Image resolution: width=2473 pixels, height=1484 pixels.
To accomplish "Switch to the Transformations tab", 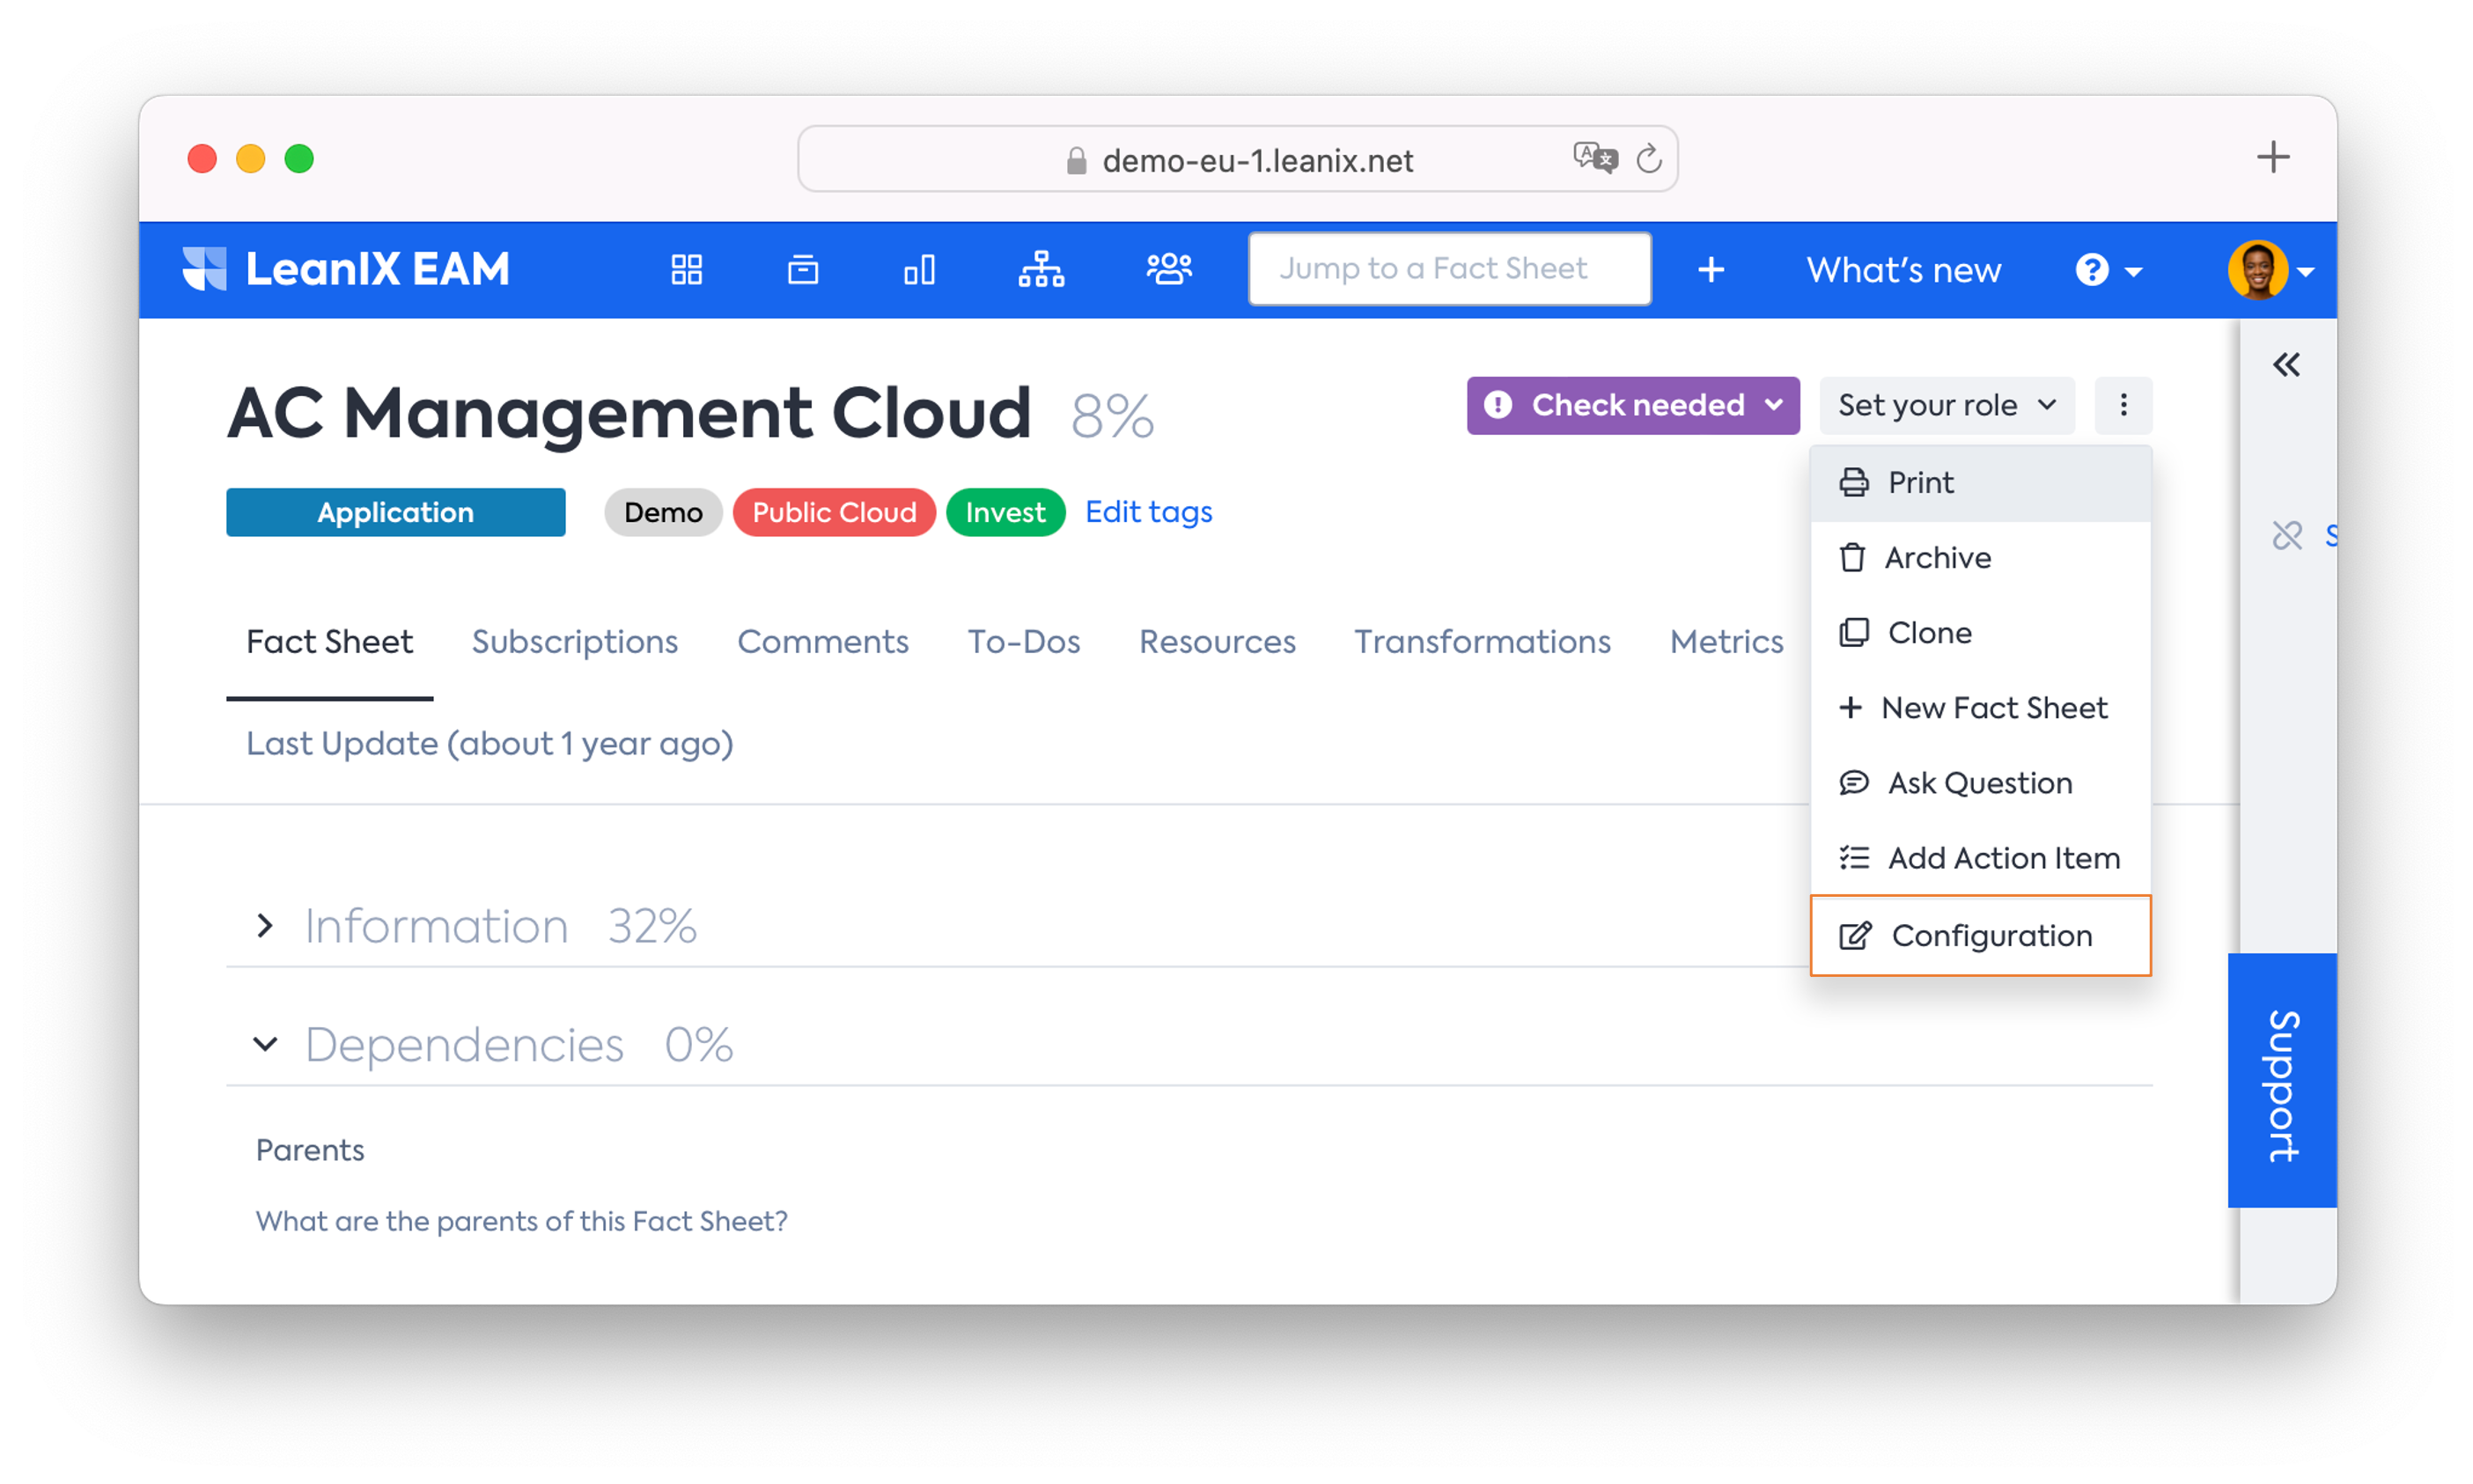I will [1482, 642].
